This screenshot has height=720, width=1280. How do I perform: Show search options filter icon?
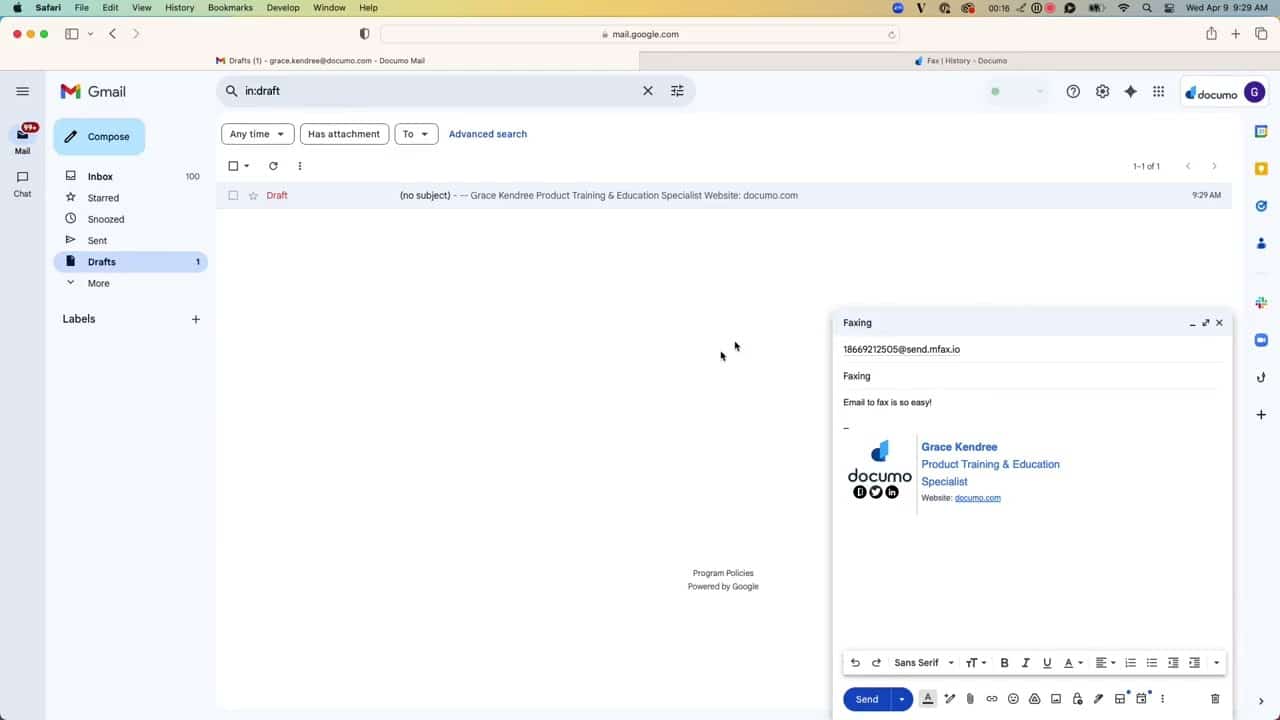pos(677,91)
